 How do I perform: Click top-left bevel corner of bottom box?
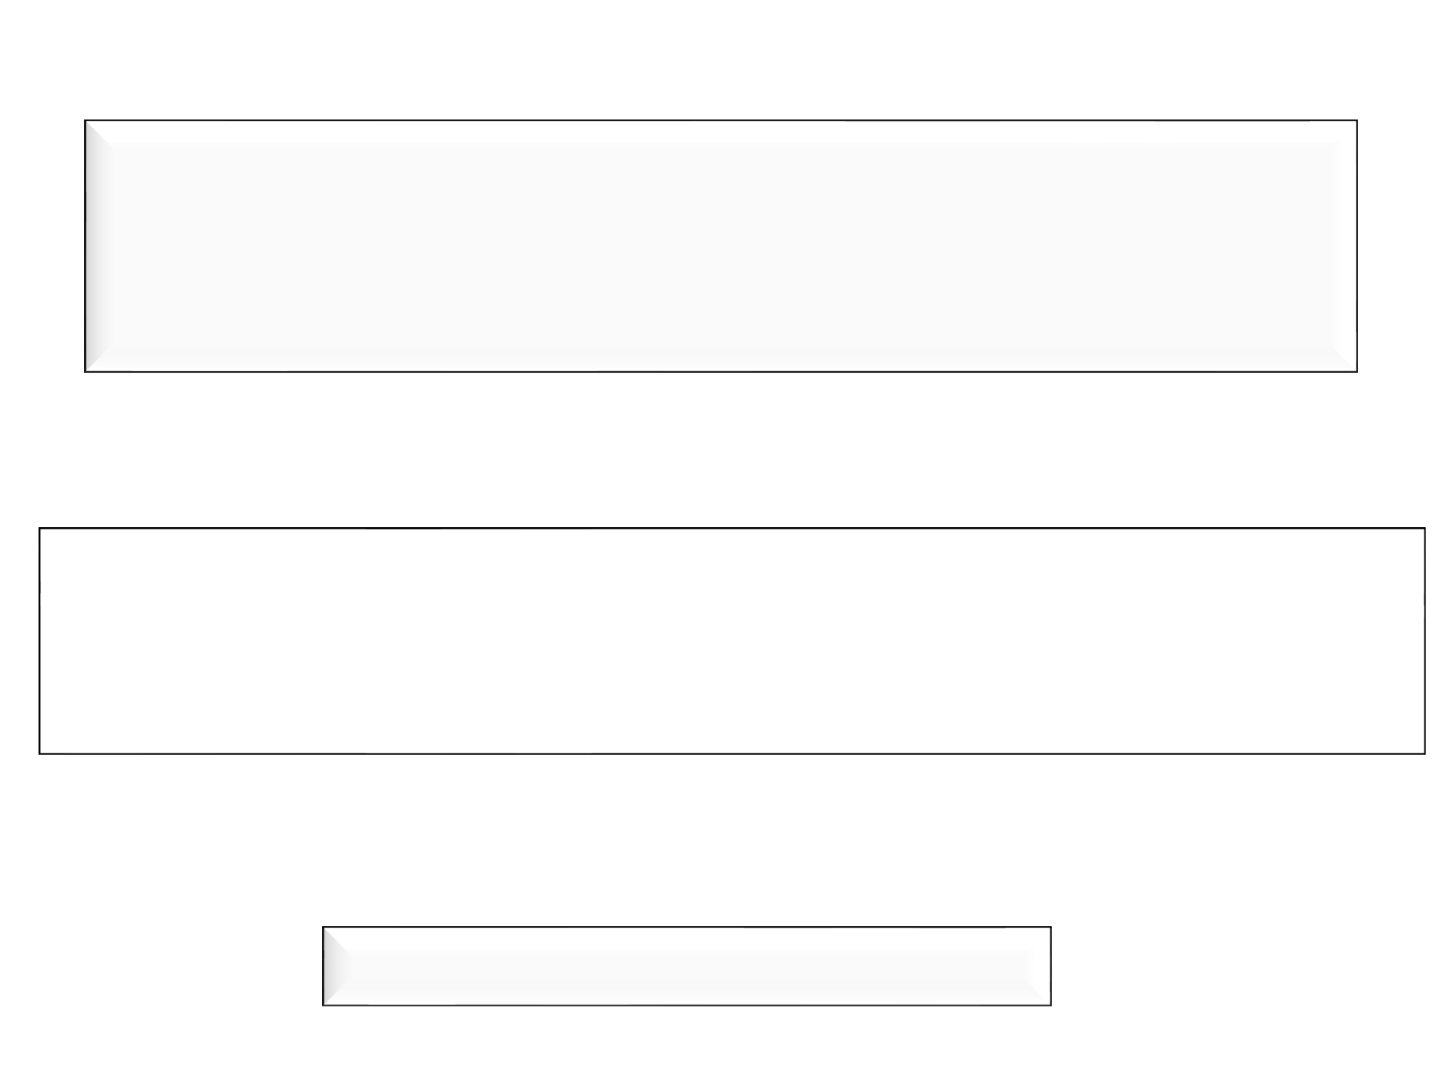coord(331,935)
